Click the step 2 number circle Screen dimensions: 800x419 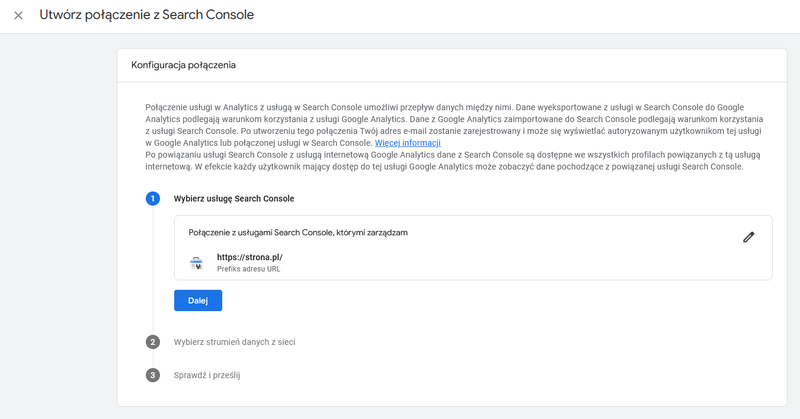[153, 342]
